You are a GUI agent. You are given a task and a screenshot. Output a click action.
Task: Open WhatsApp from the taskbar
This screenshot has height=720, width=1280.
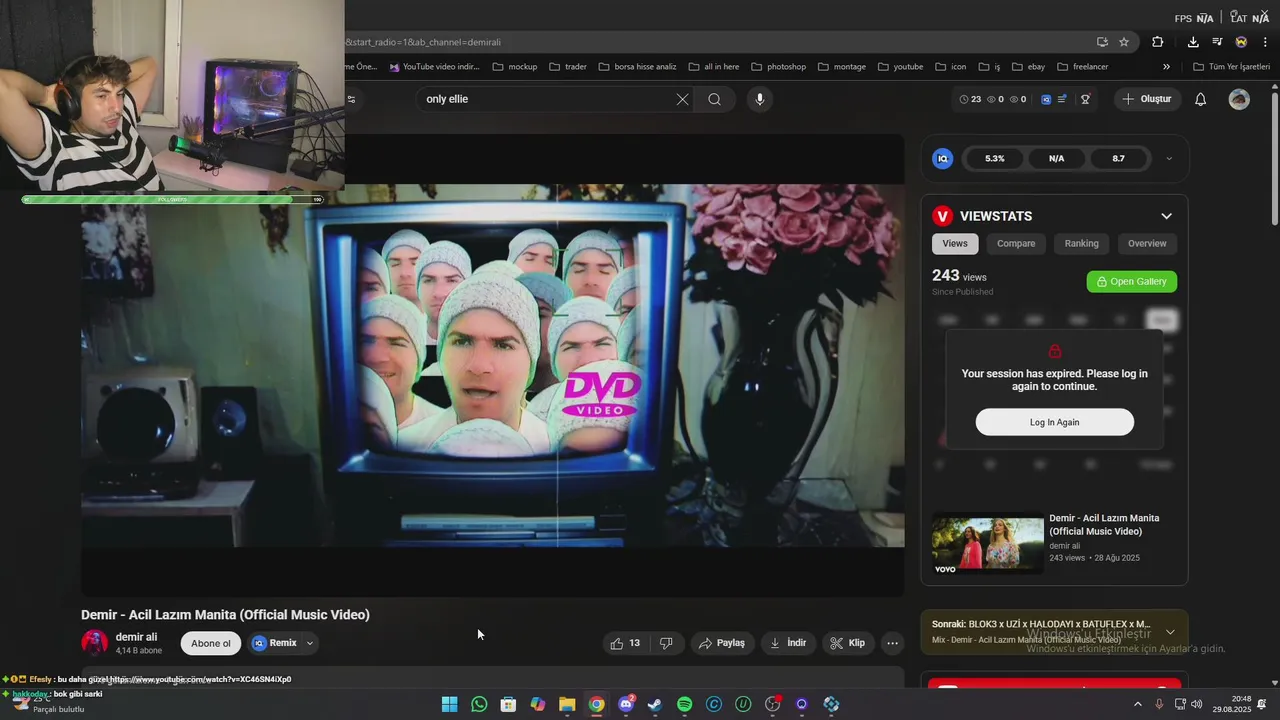coord(479,704)
